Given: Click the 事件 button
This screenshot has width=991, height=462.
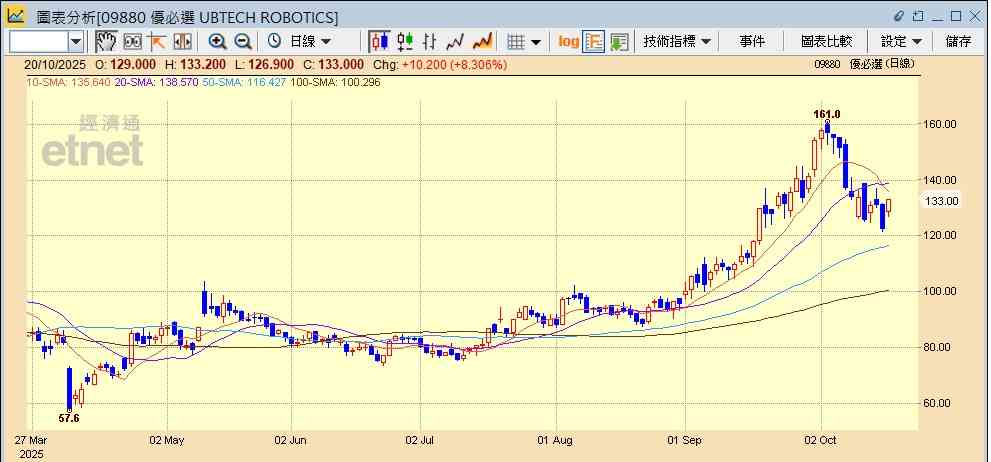Looking at the screenshot, I should (x=752, y=41).
